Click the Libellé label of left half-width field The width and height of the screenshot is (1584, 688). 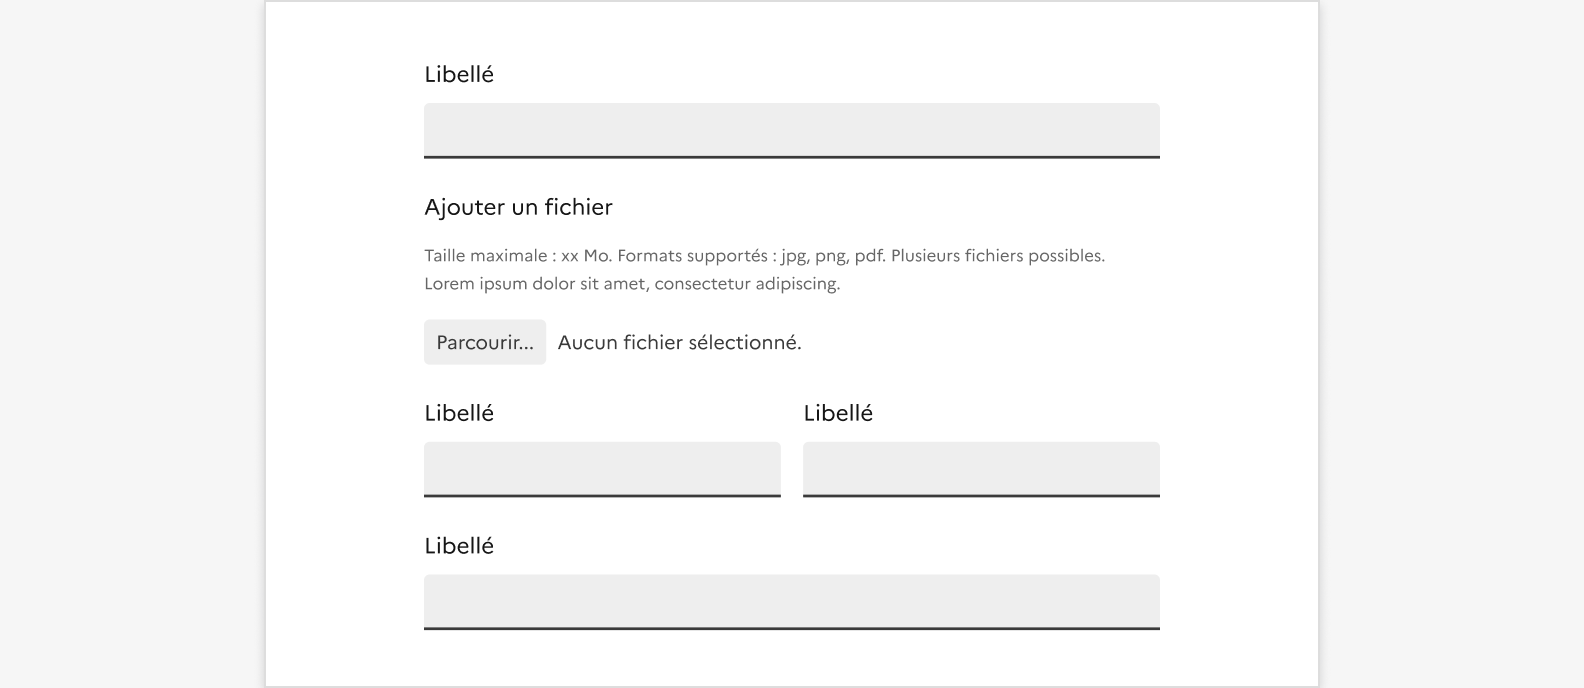click(459, 413)
